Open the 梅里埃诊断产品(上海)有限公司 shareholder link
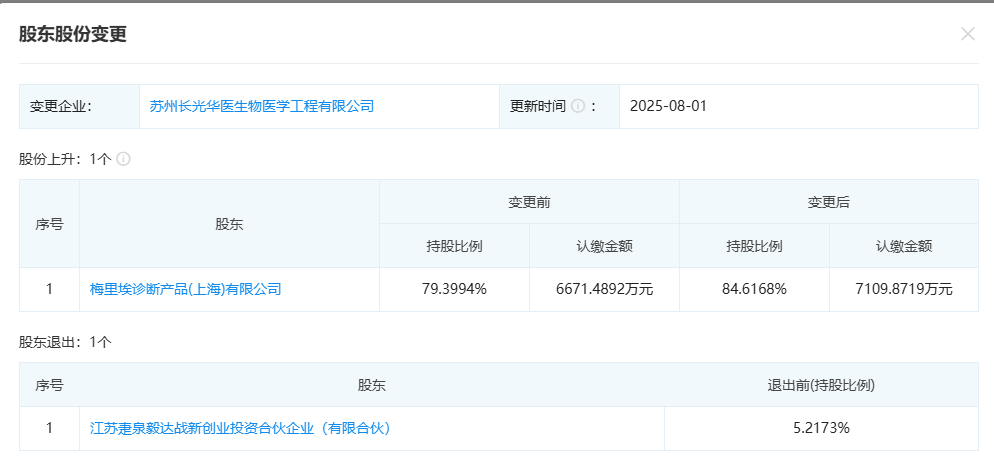Image resolution: width=994 pixels, height=476 pixels. (185, 290)
